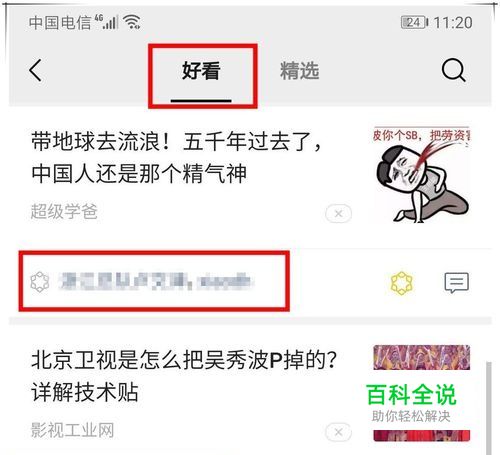Image resolution: width=500 pixels, height=455 pixels.
Task: Tap the WiFi status icon
Action: 132,22
